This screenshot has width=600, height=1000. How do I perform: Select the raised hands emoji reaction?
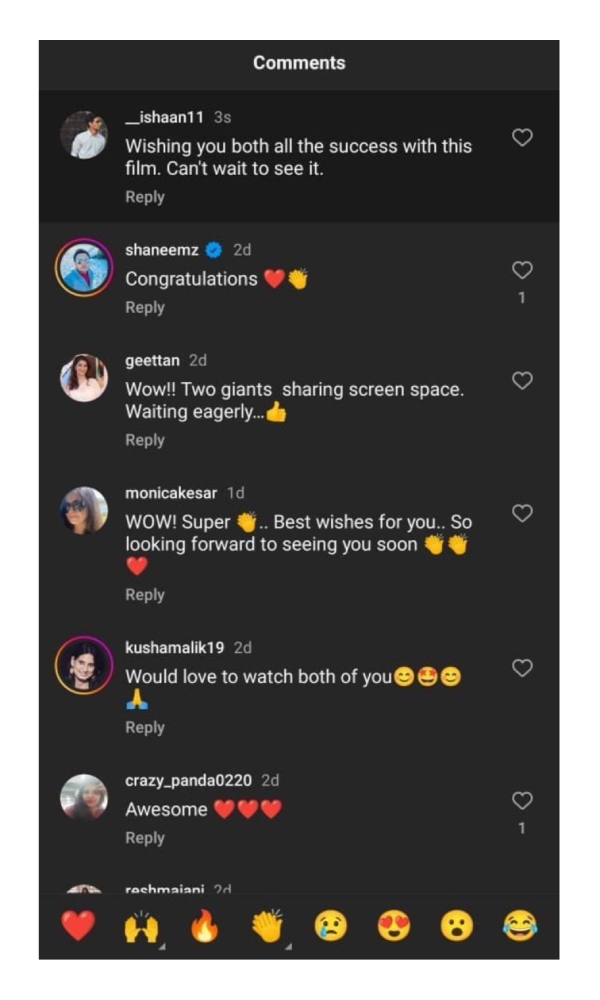(141, 927)
